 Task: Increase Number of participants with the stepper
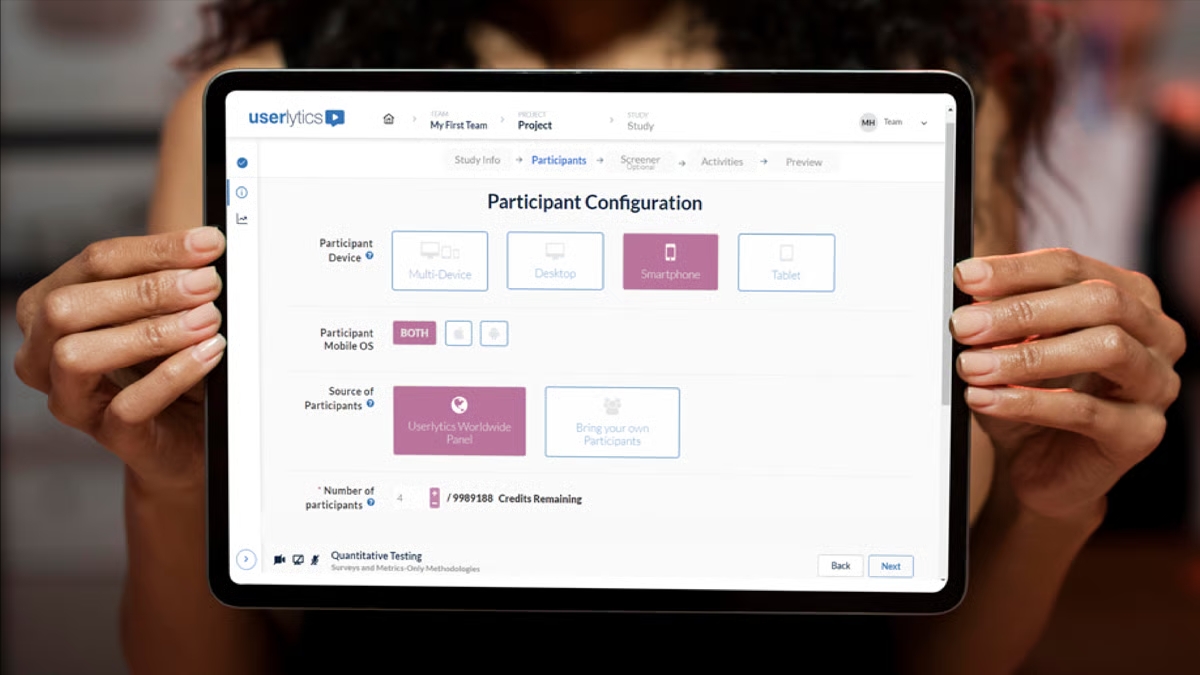(x=434, y=492)
